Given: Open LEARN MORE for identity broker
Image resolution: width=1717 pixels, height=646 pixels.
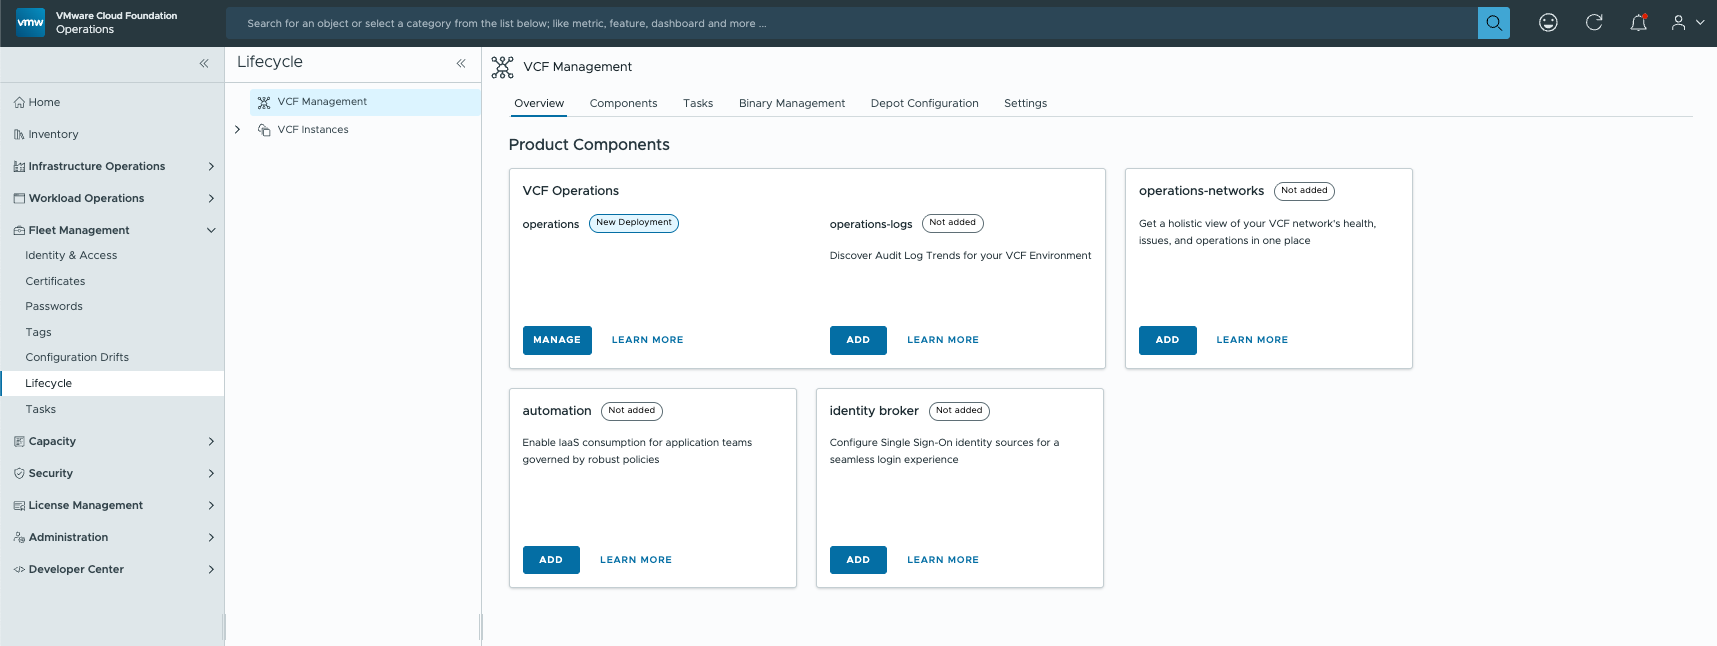Looking at the screenshot, I should point(943,560).
